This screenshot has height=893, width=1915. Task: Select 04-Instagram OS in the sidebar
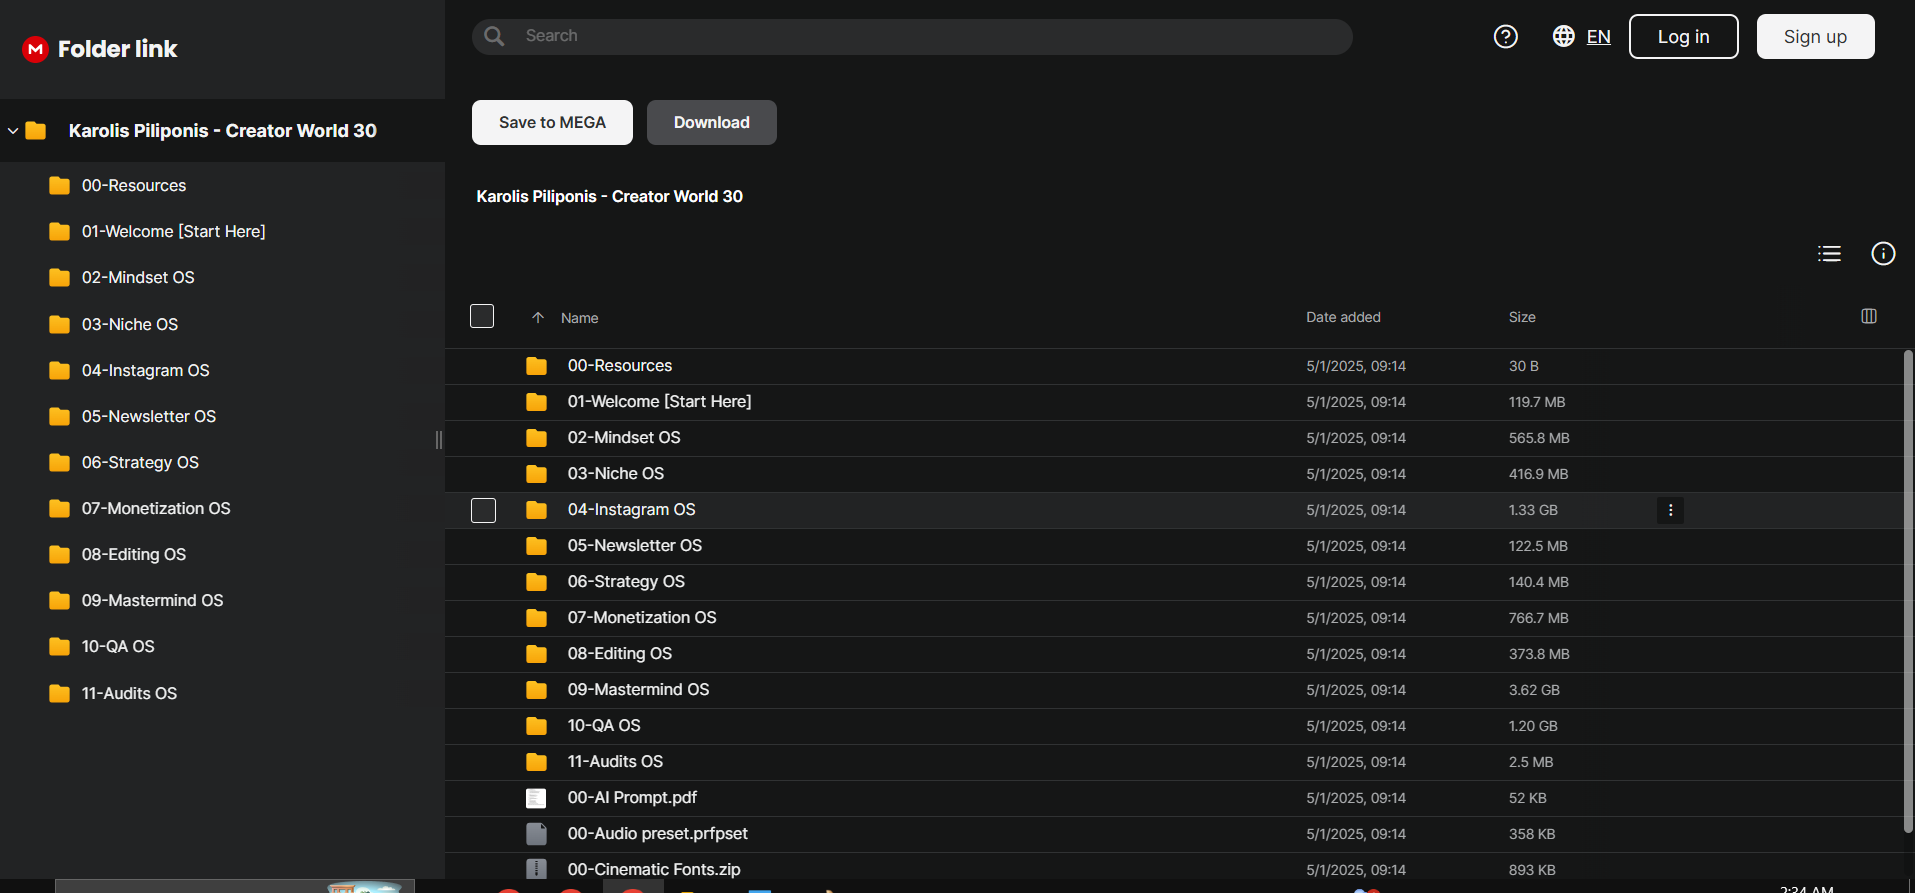146,371
